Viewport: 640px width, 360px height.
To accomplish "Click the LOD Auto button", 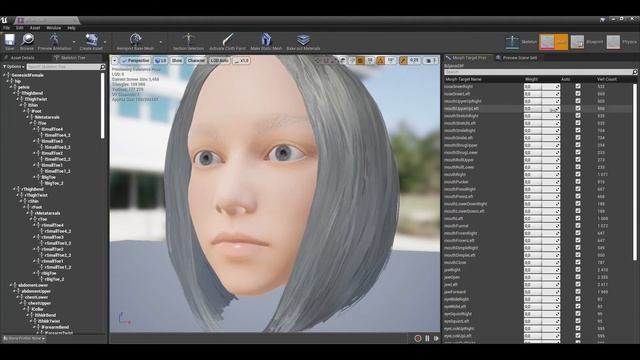I will (220, 60).
